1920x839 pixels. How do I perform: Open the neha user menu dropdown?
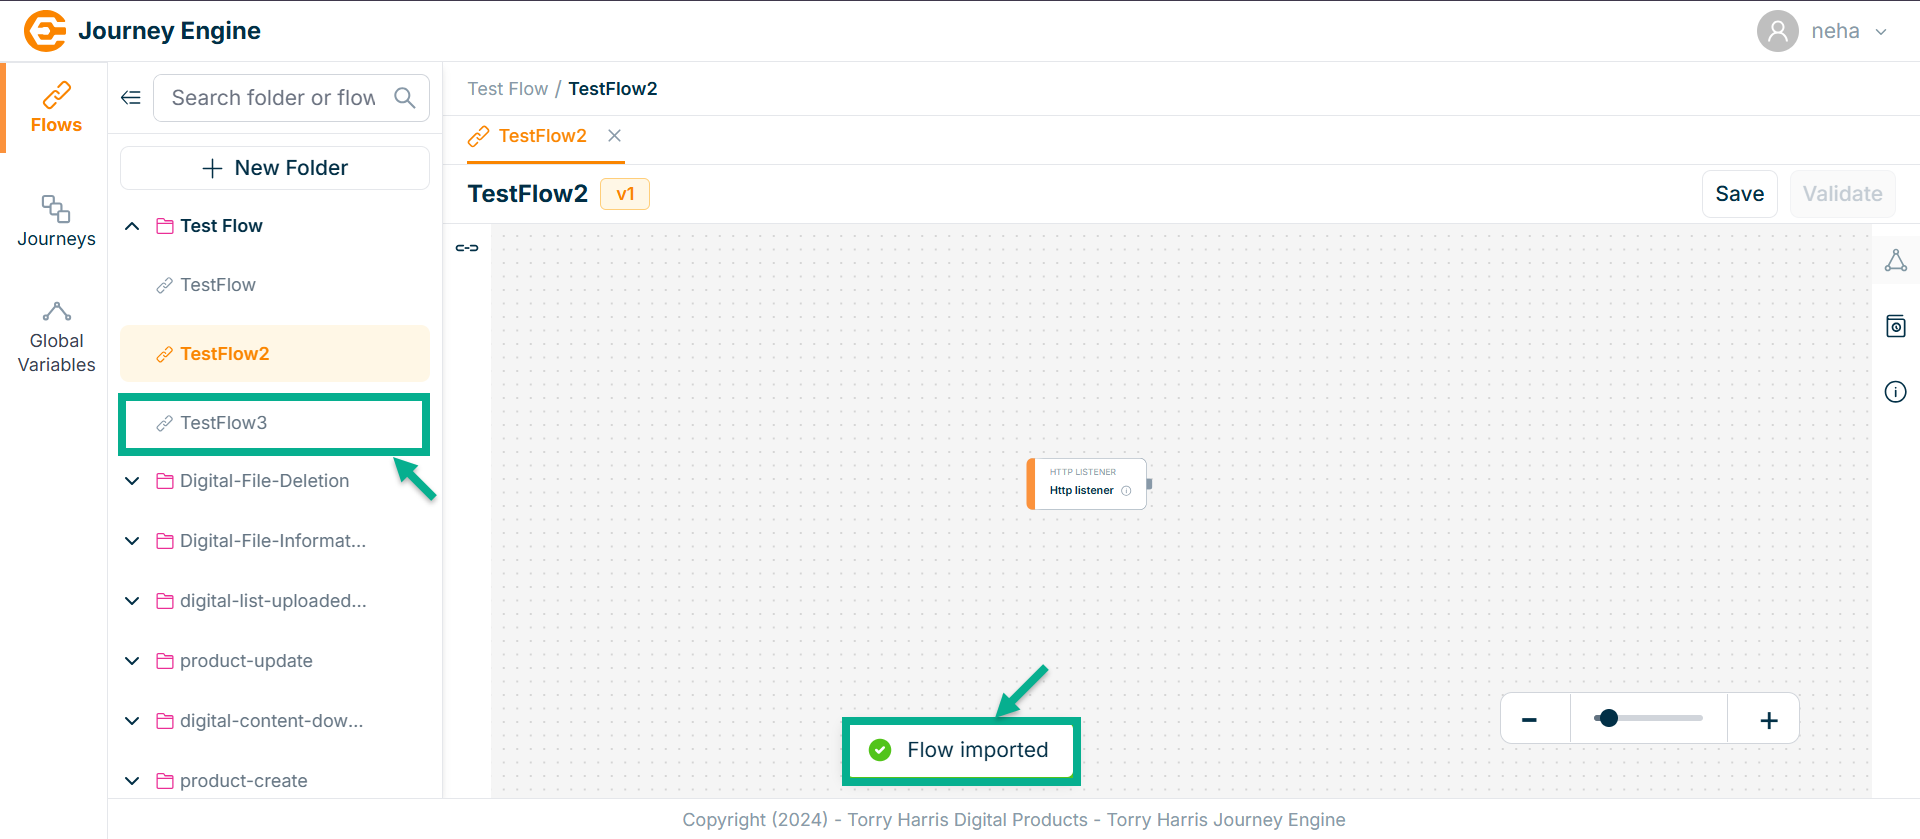pyautogui.click(x=1880, y=32)
